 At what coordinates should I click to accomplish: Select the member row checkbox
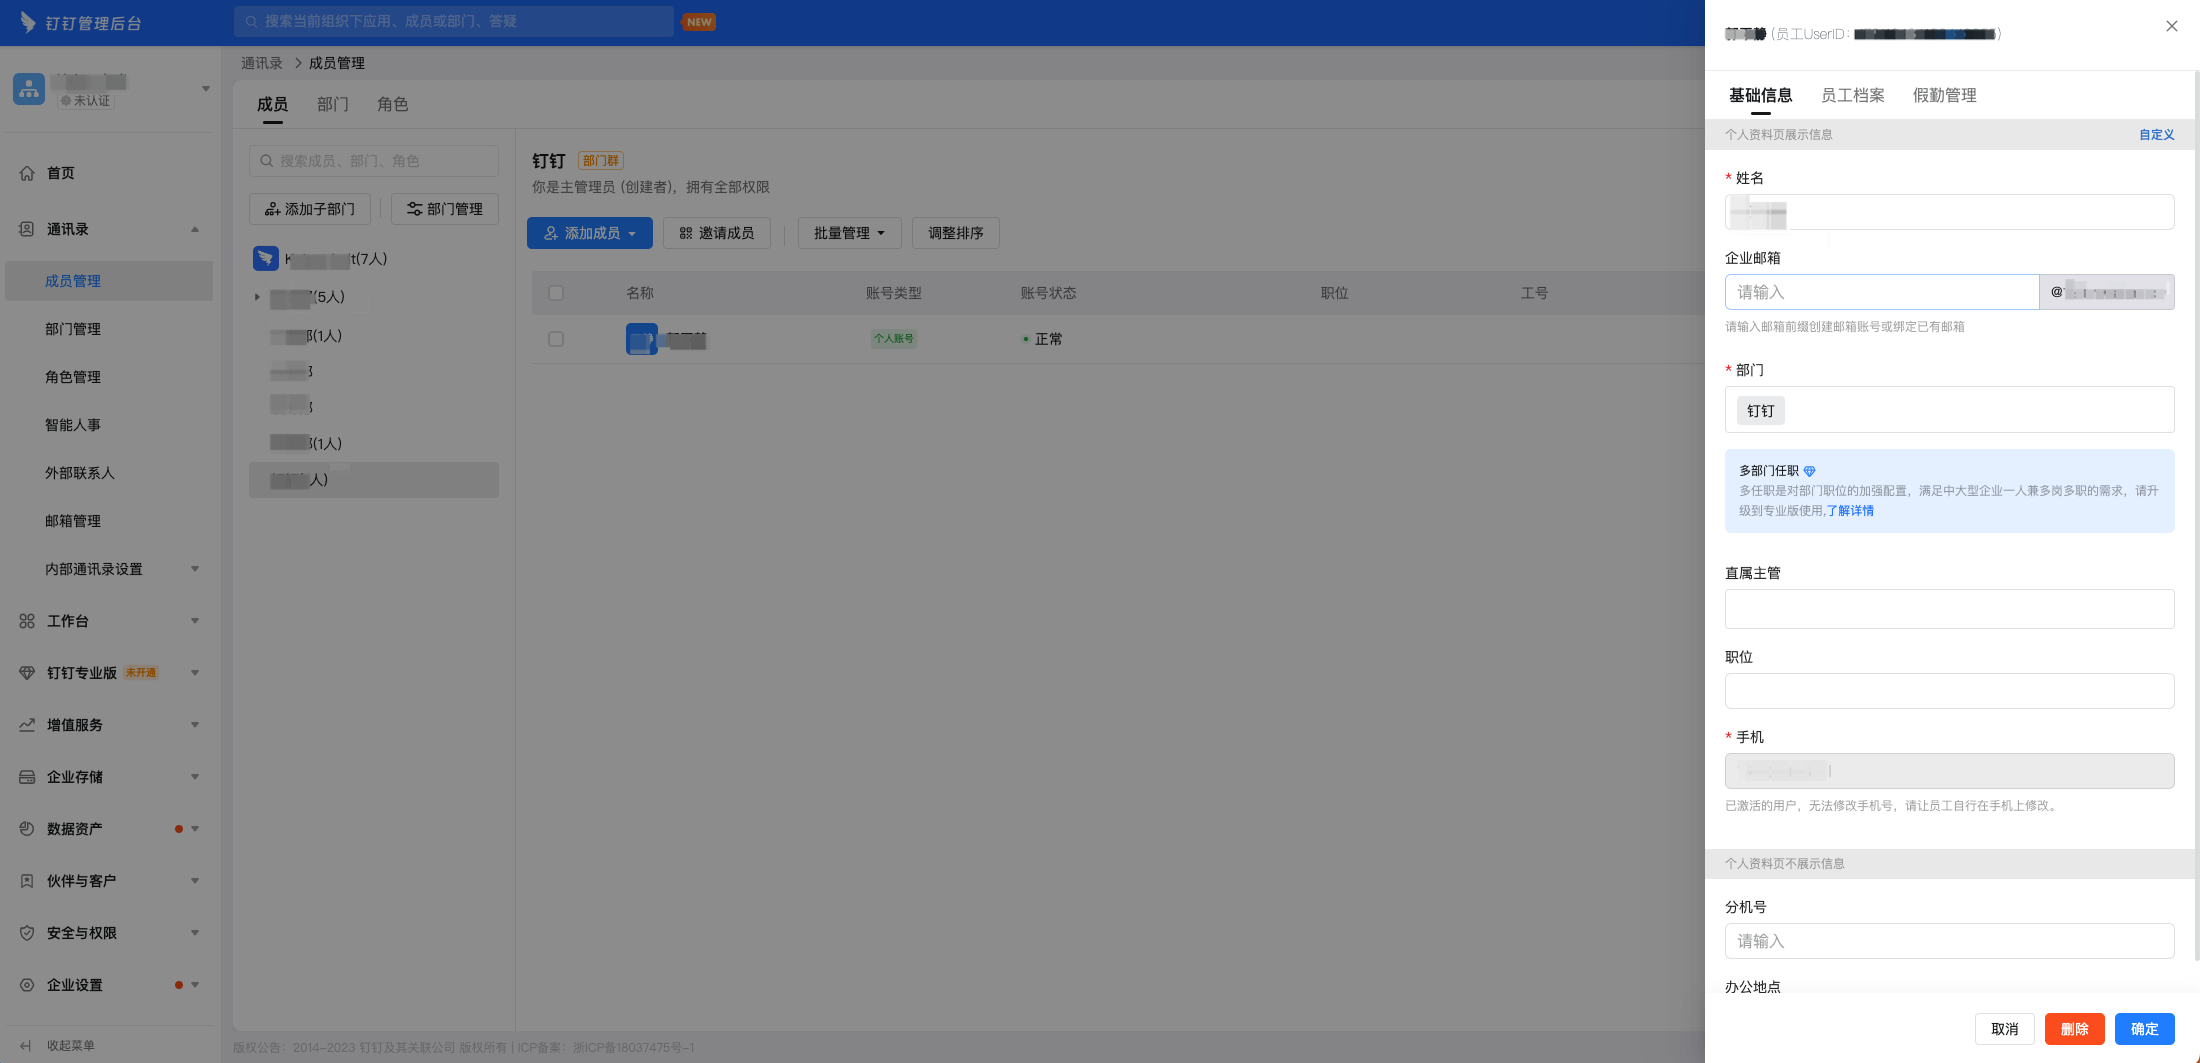tap(556, 339)
